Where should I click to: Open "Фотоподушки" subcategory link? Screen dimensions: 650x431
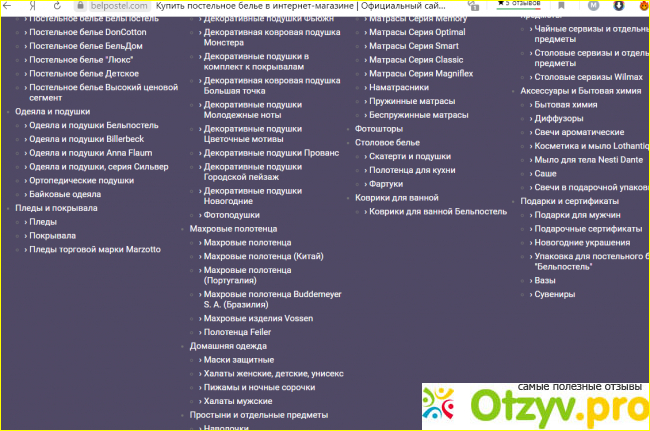pos(231,214)
